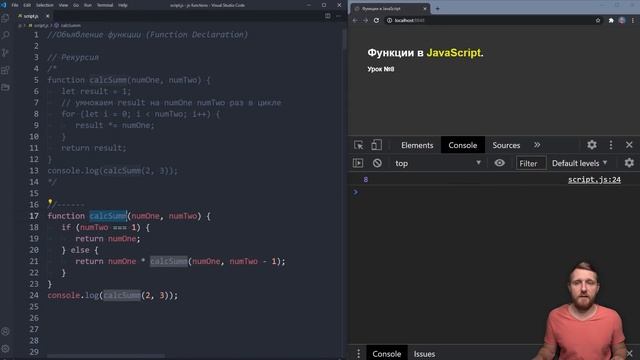Switch to the Console tab in DevTools

pos(462,145)
